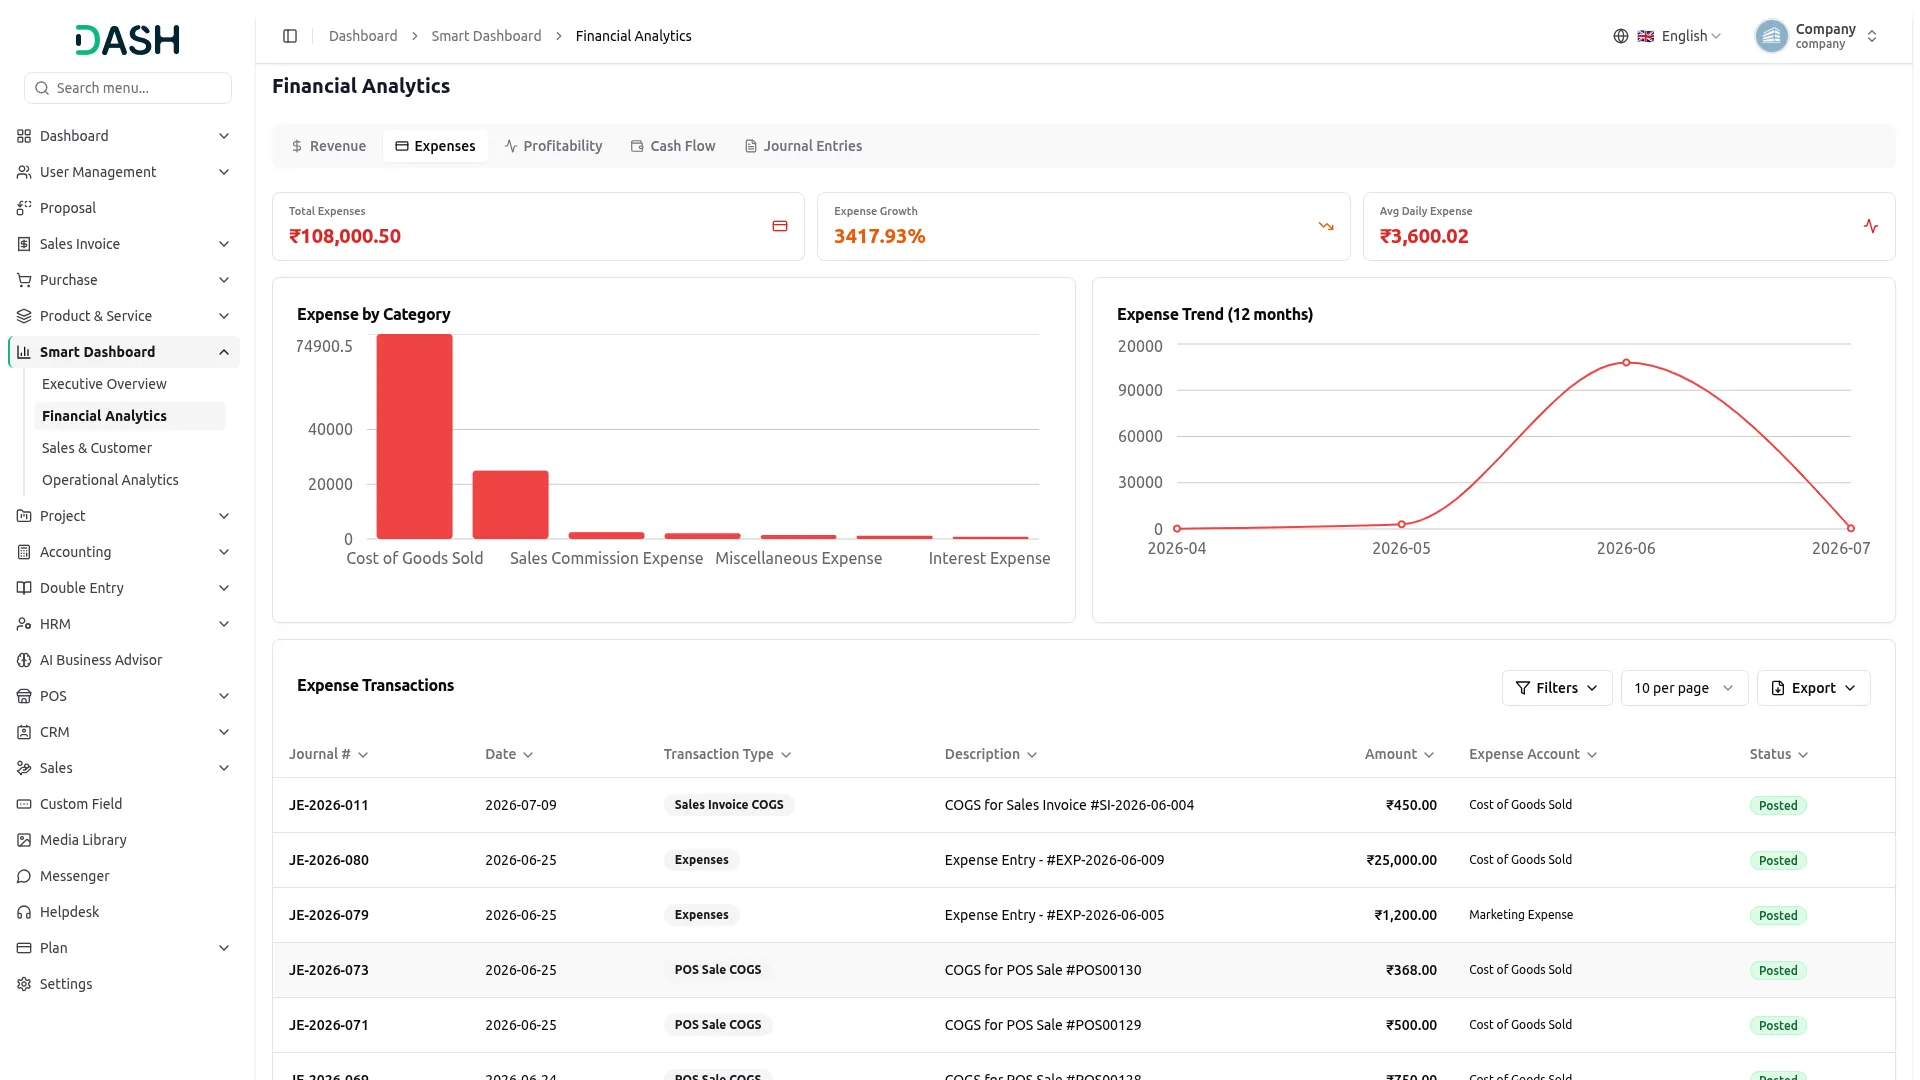
Task: Click the Custom Field icon
Action: [24, 804]
